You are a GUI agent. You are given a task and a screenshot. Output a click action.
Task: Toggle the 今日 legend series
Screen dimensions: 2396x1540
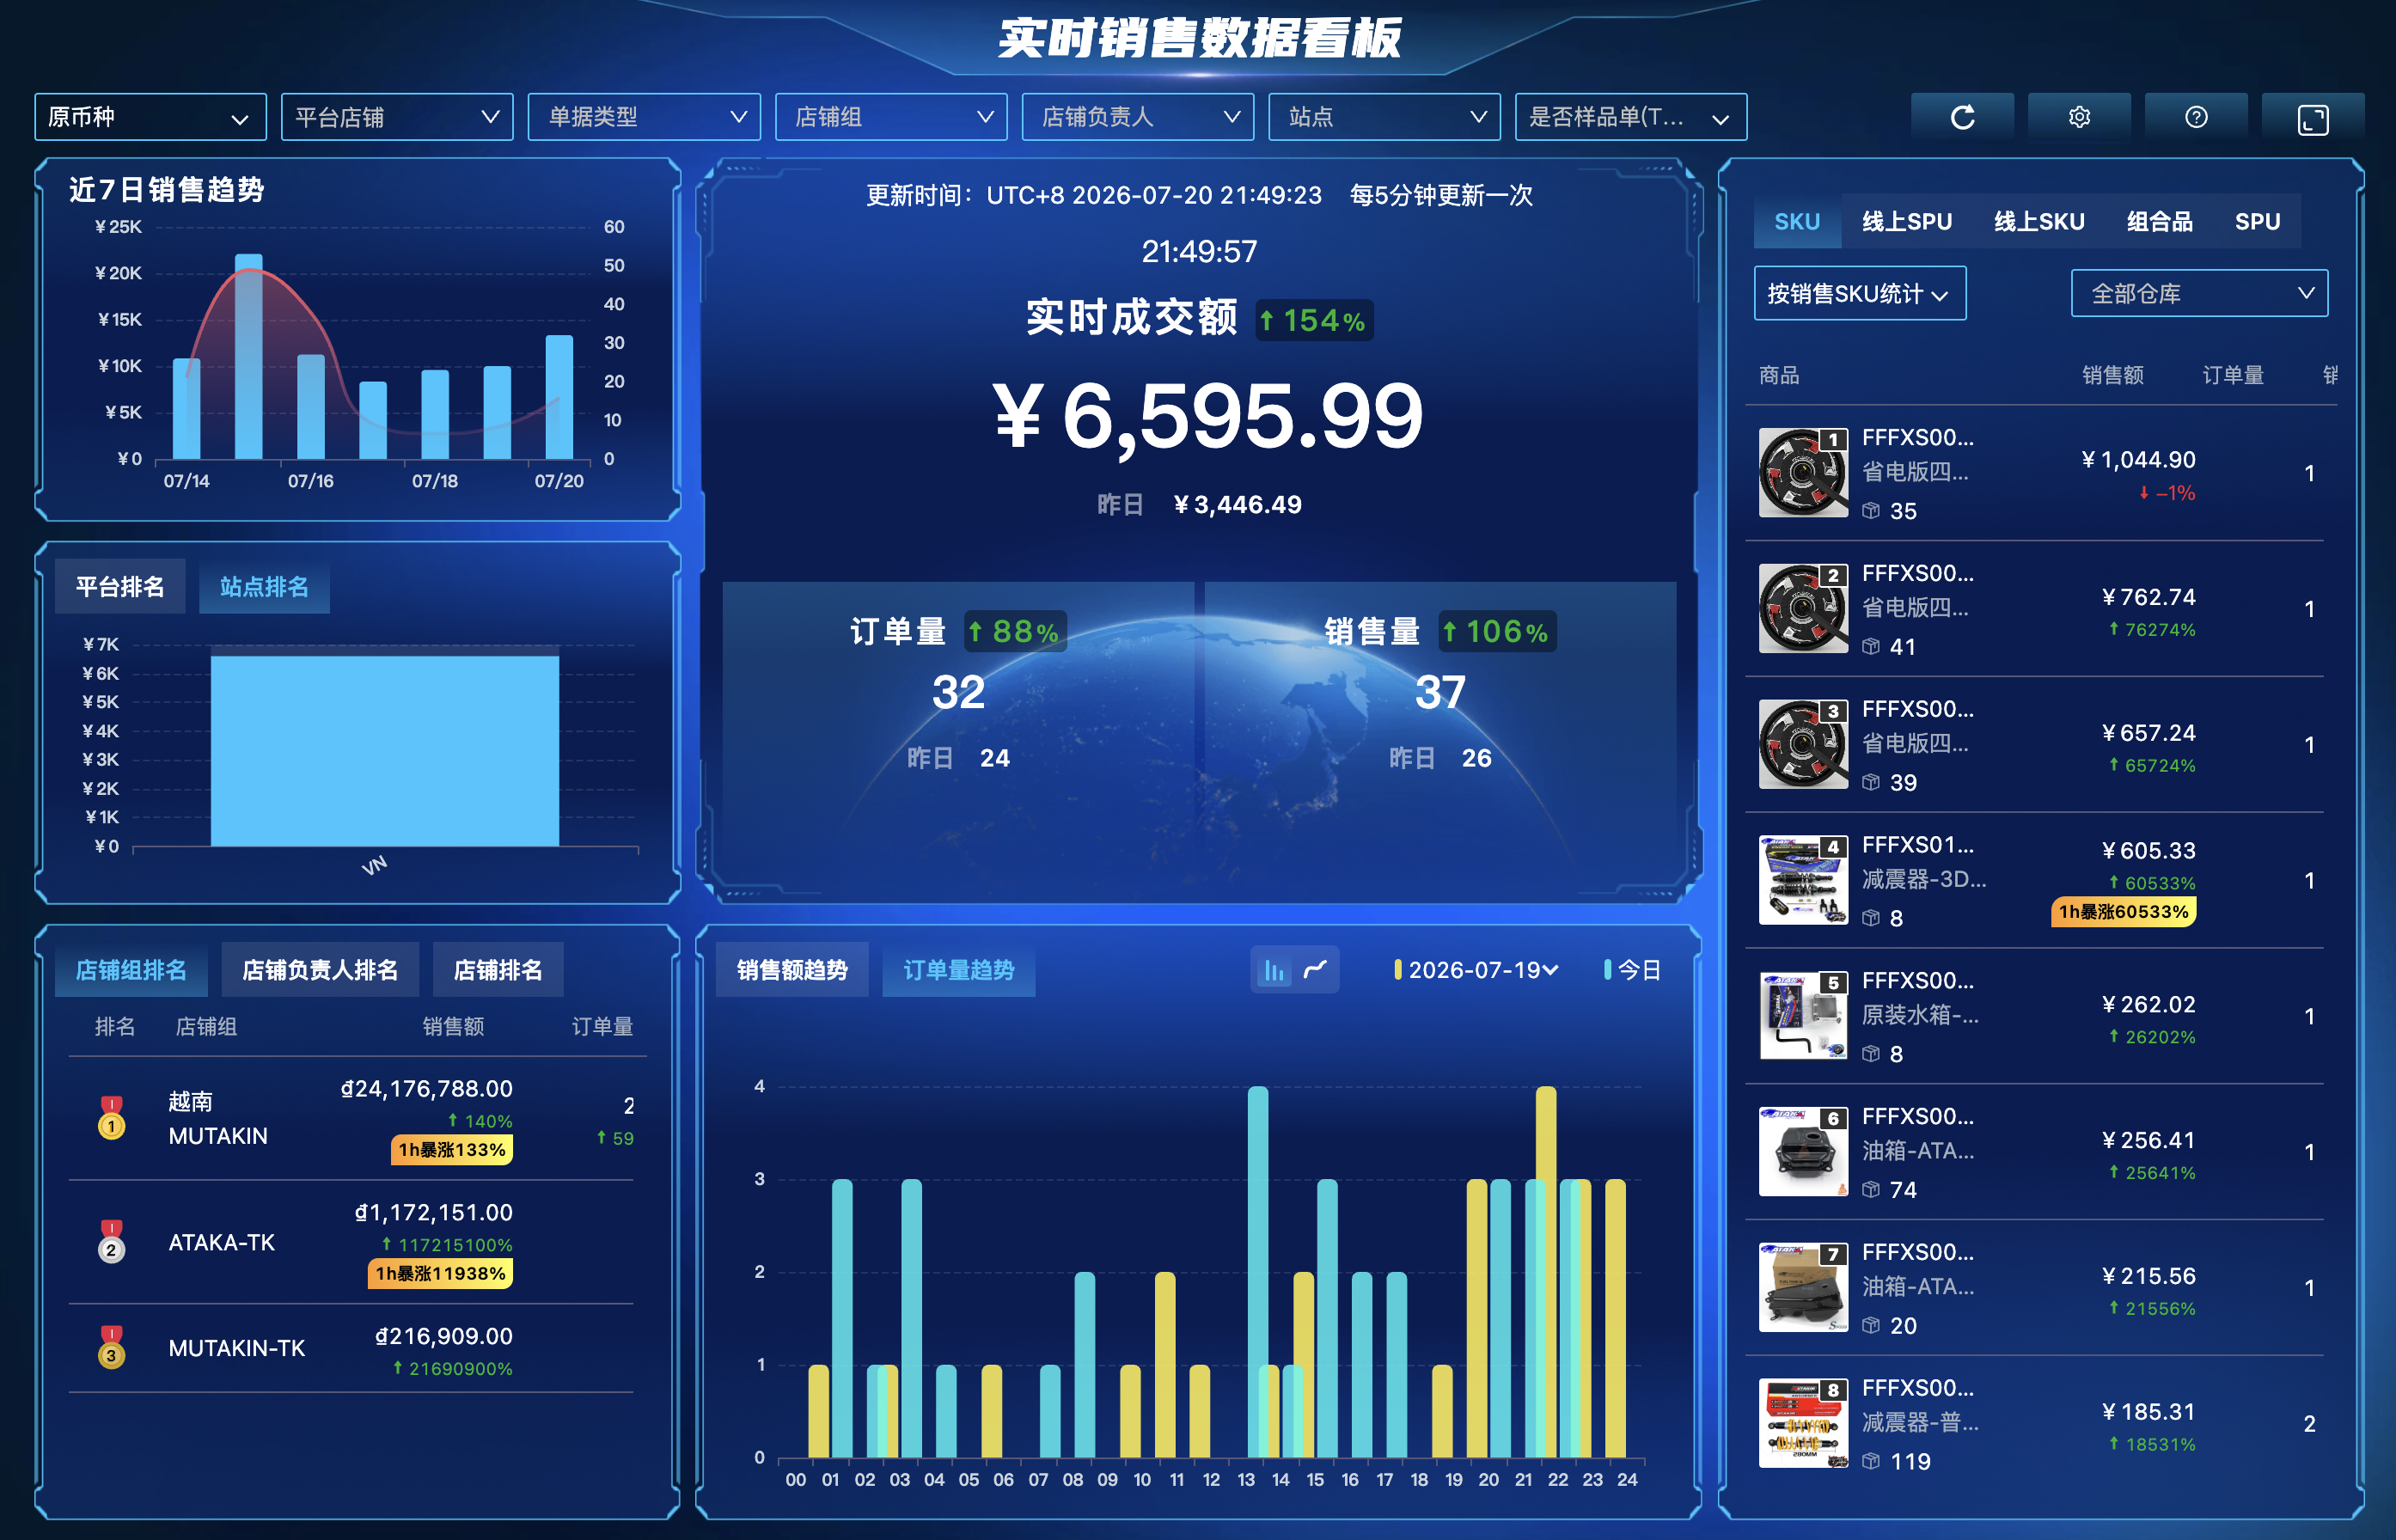coord(1632,970)
